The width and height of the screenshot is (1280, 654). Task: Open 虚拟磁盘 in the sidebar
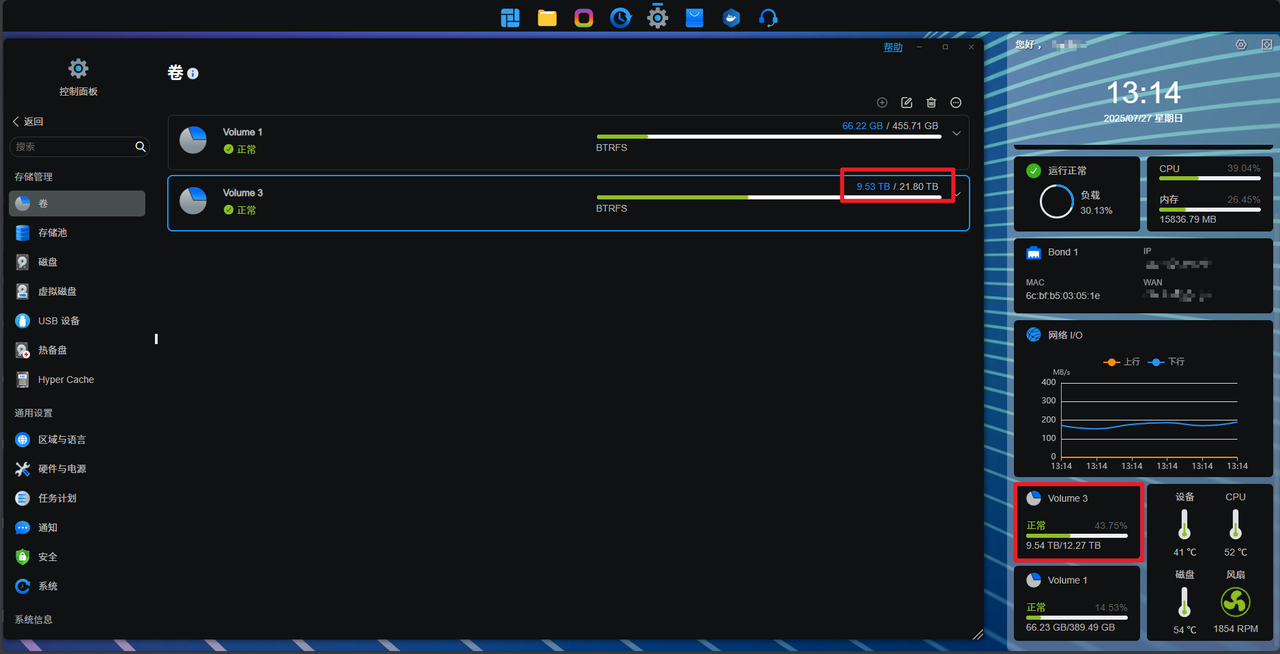[77, 292]
